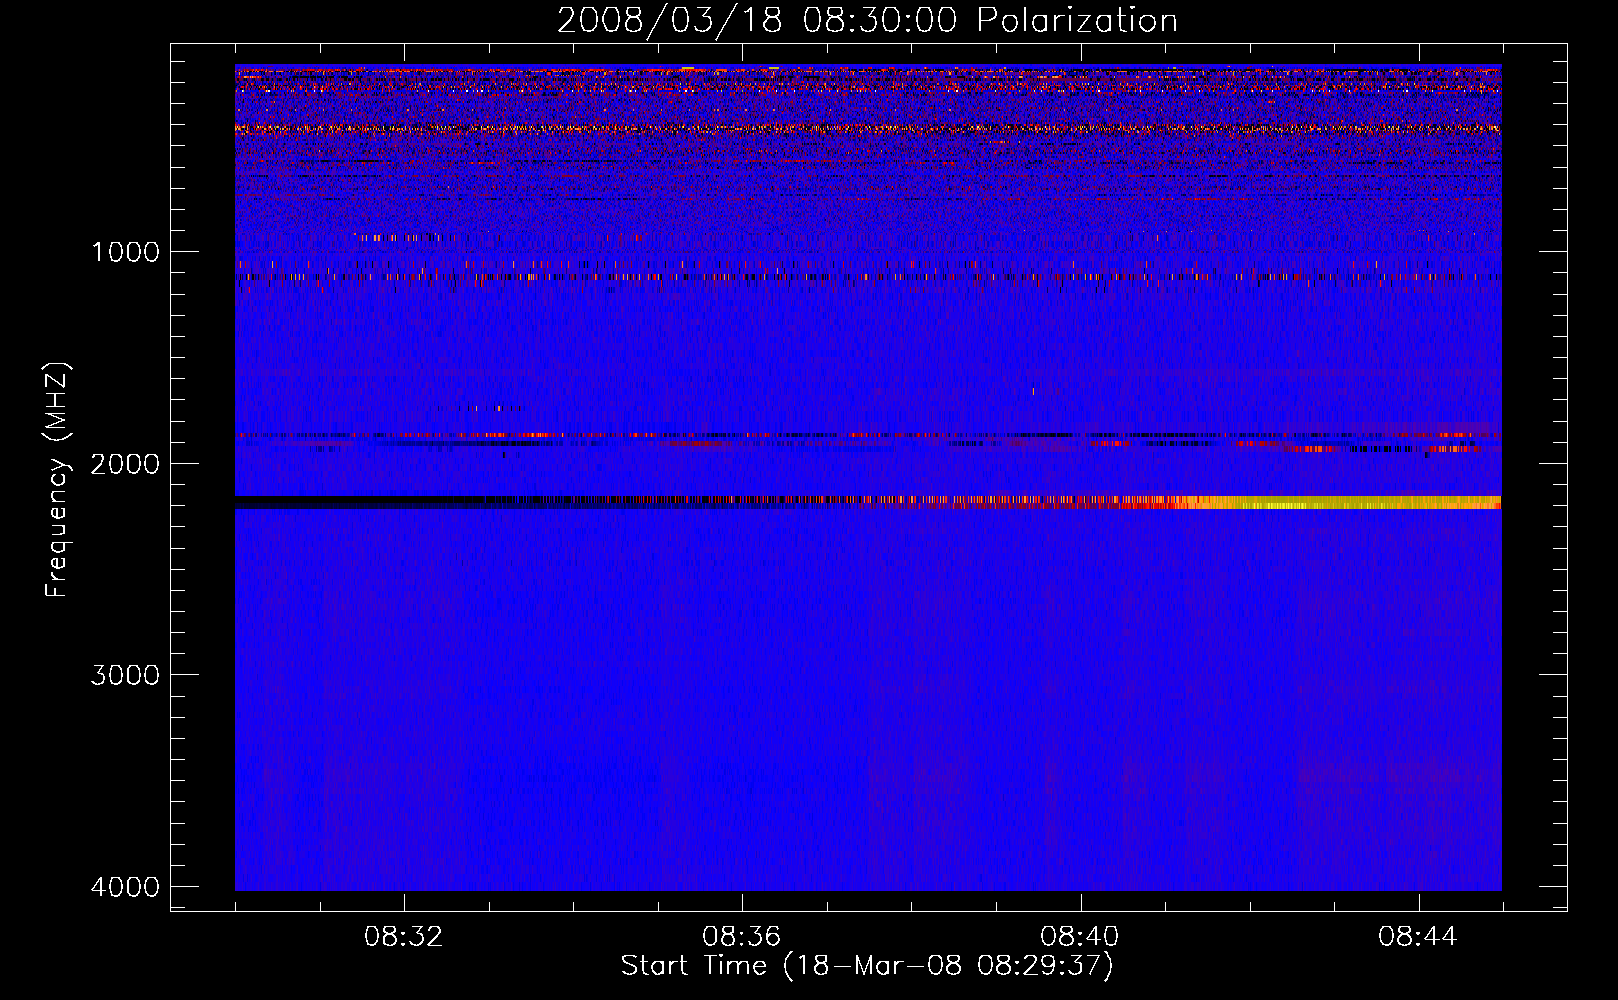Click the 2000 frequency tick label

pos(126,464)
